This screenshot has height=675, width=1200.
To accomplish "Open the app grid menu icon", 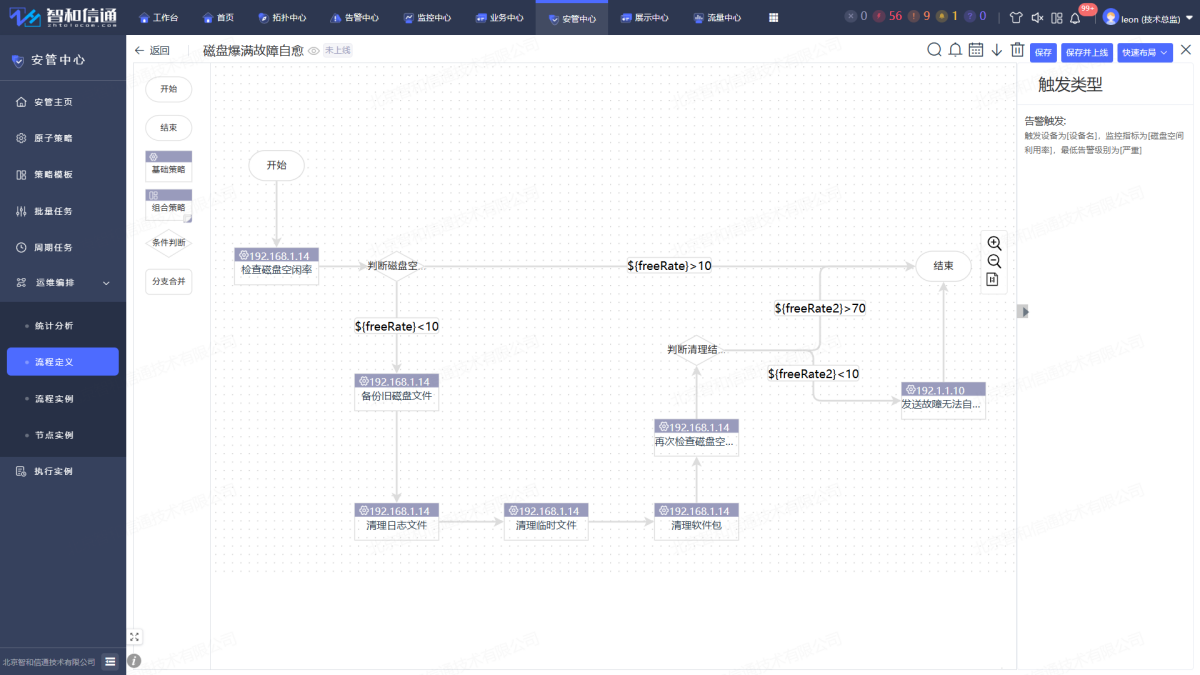I will [773, 18].
